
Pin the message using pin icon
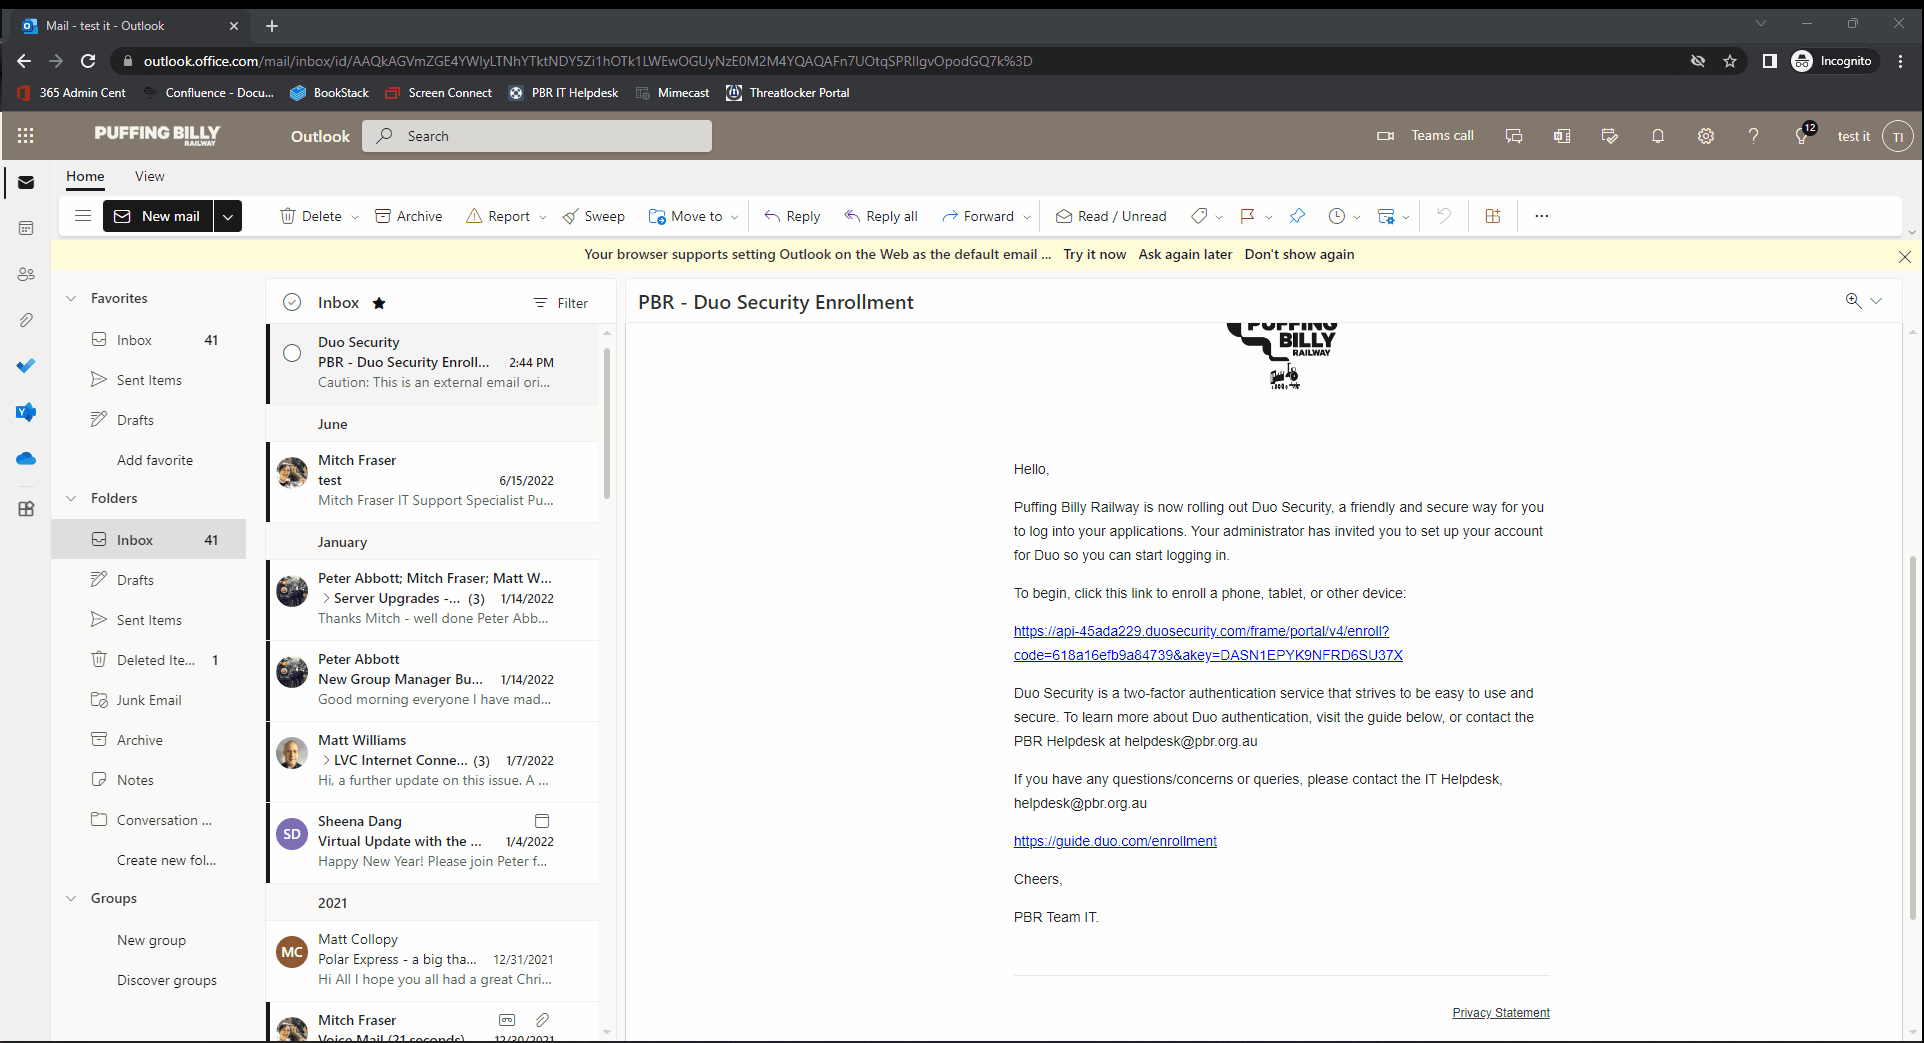pos(1297,216)
